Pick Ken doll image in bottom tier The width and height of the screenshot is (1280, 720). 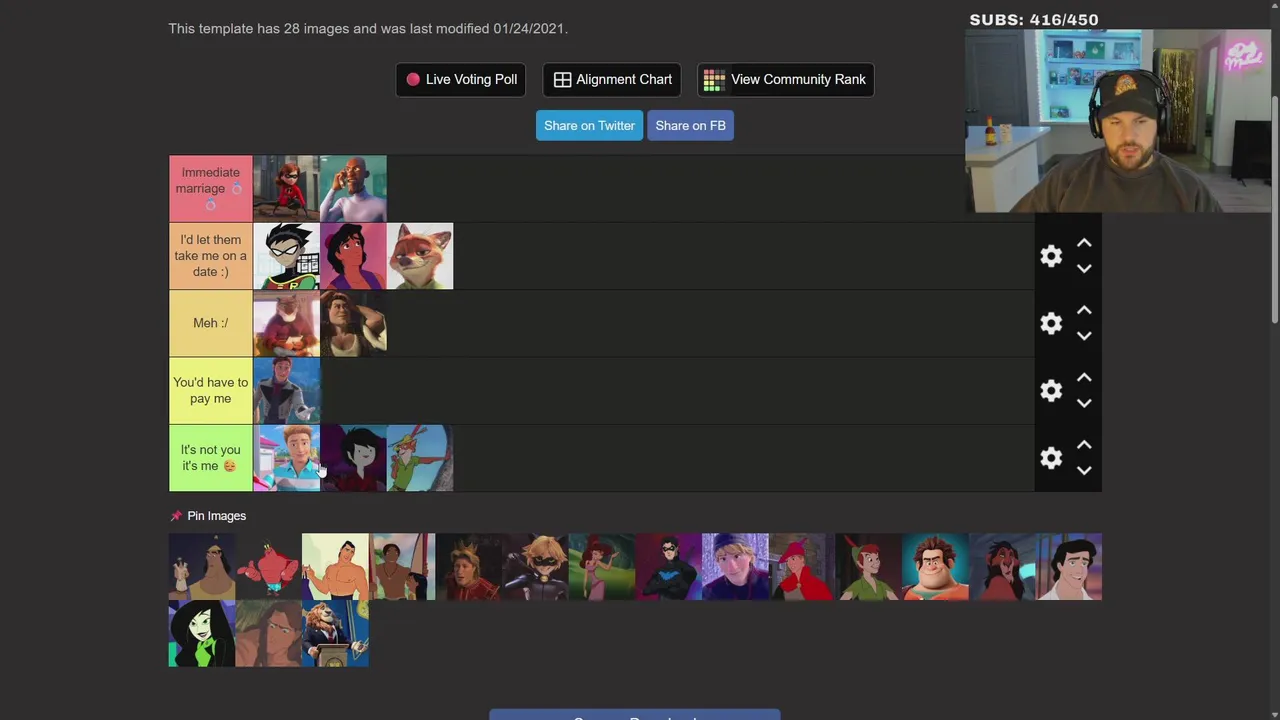coord(286,458)
